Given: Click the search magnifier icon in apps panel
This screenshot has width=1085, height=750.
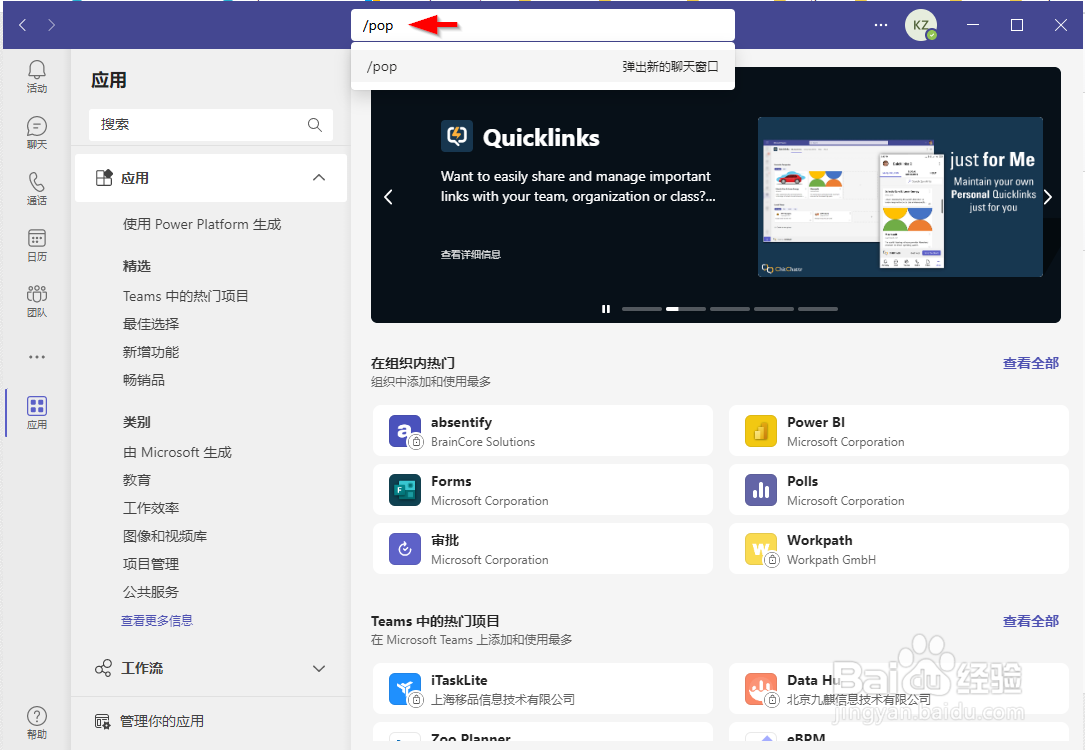Looking at the screenshot, I should (315, 125).
